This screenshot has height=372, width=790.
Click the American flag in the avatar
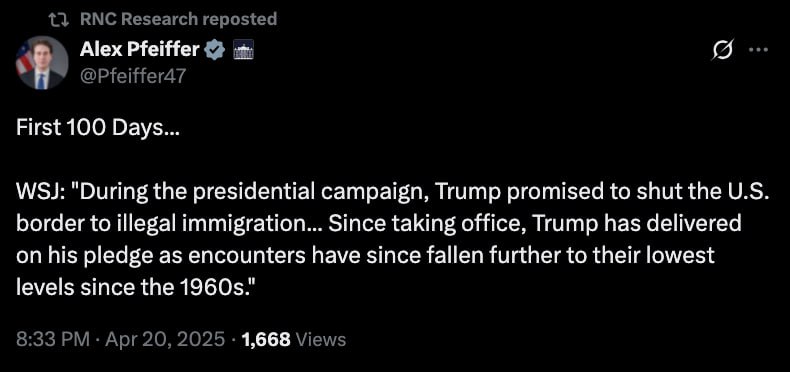pyautogui.click(x=23, y=59)
